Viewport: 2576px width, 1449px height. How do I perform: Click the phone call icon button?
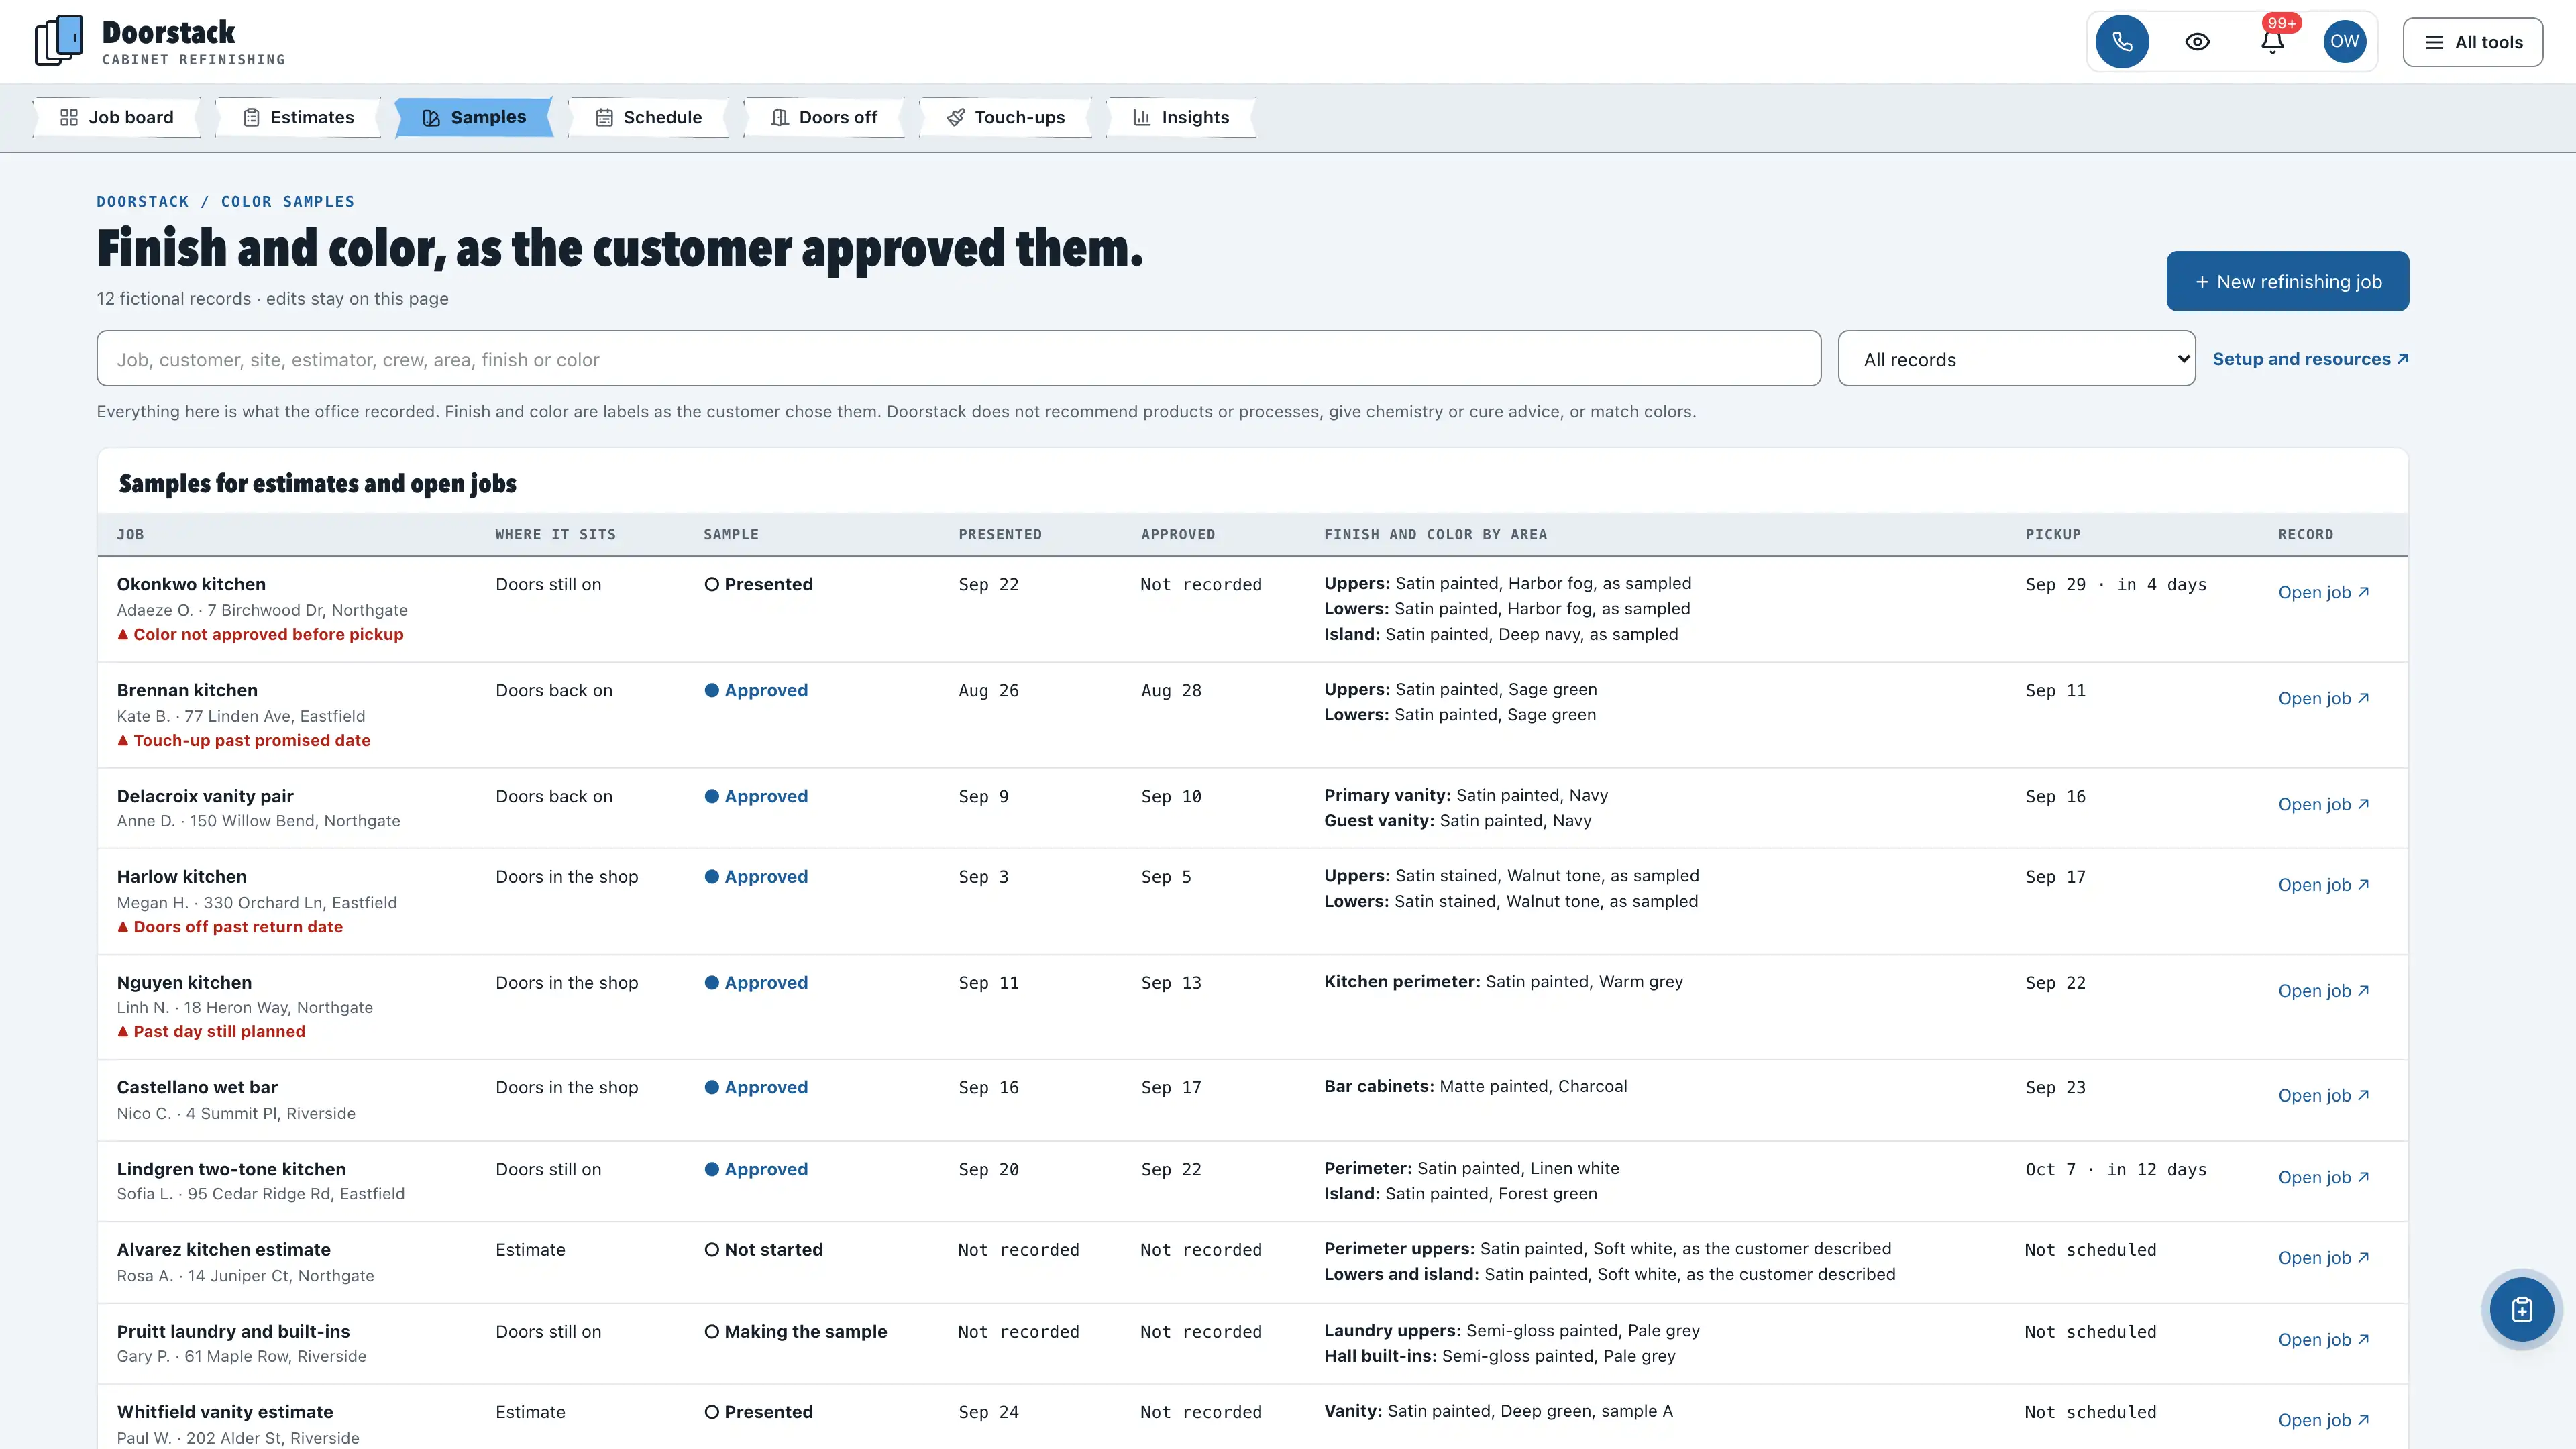2122,42
